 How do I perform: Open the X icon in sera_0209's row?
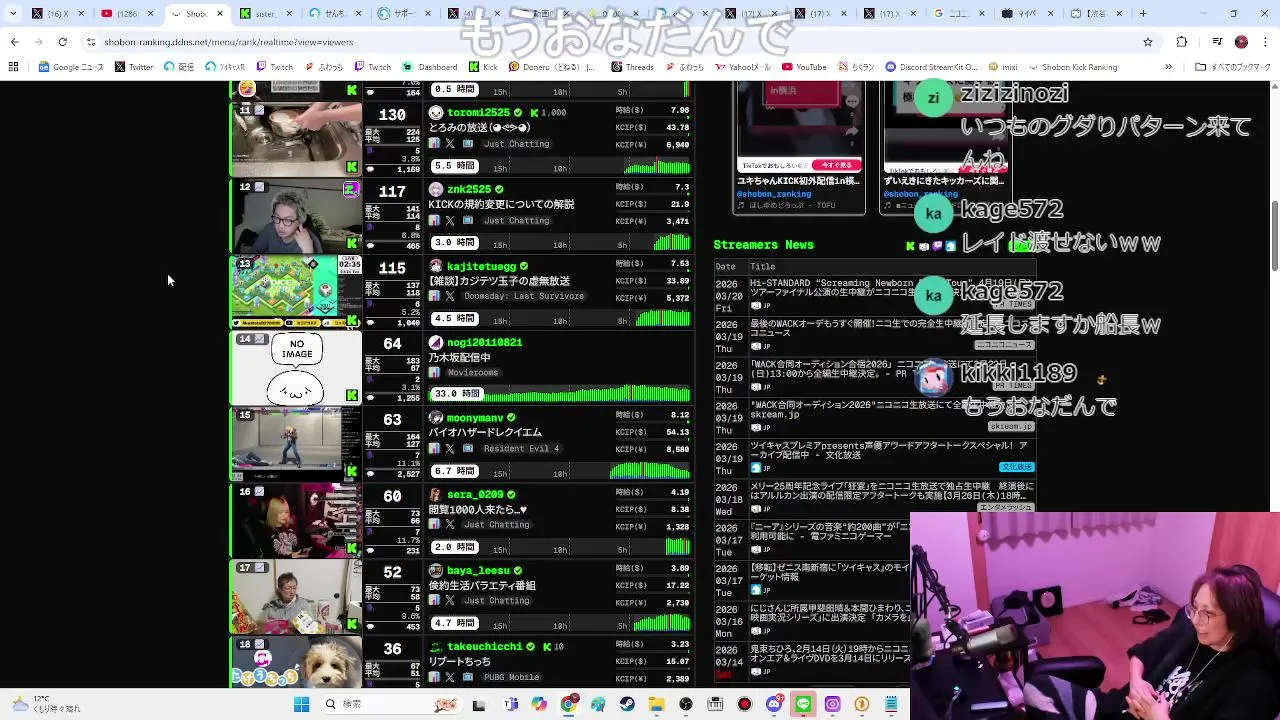click(450, 525)
